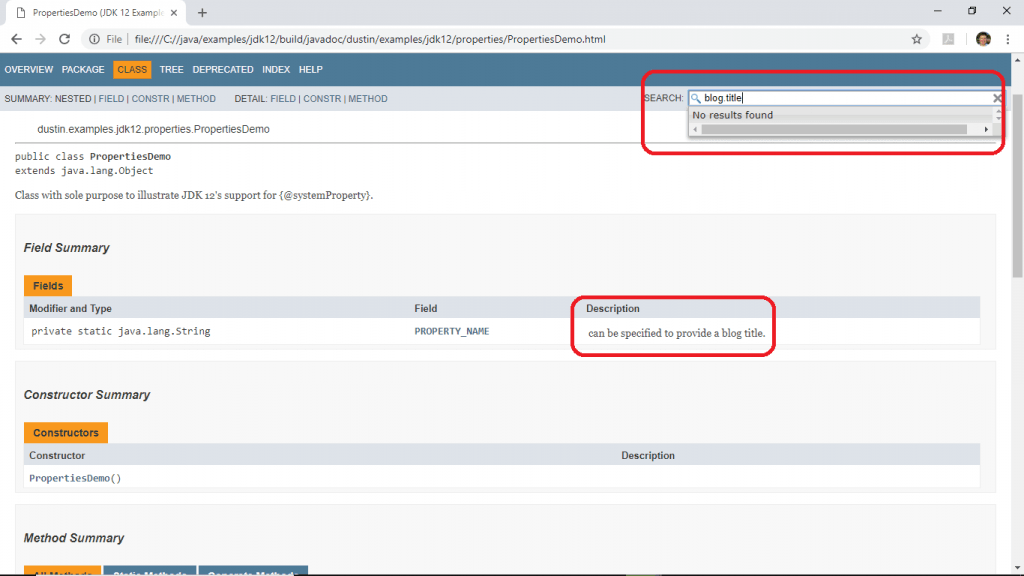Viewport: 1024px width, 576px height.
Task: Jump to FIELD summary link
Action: (x=111, y=99)
